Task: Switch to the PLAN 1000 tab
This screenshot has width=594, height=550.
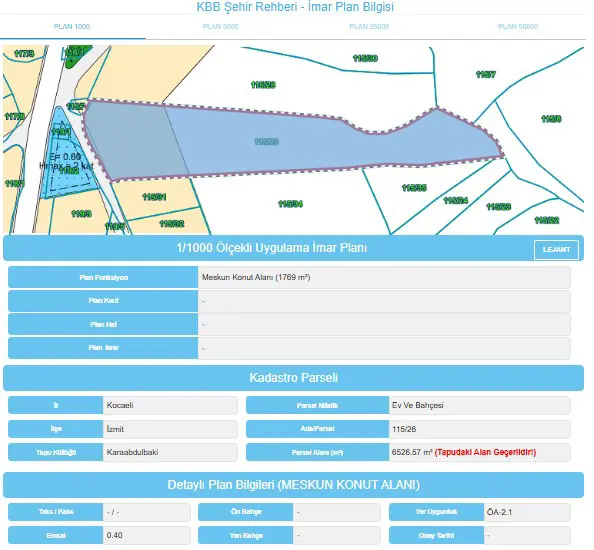Action: coord(72,27)
